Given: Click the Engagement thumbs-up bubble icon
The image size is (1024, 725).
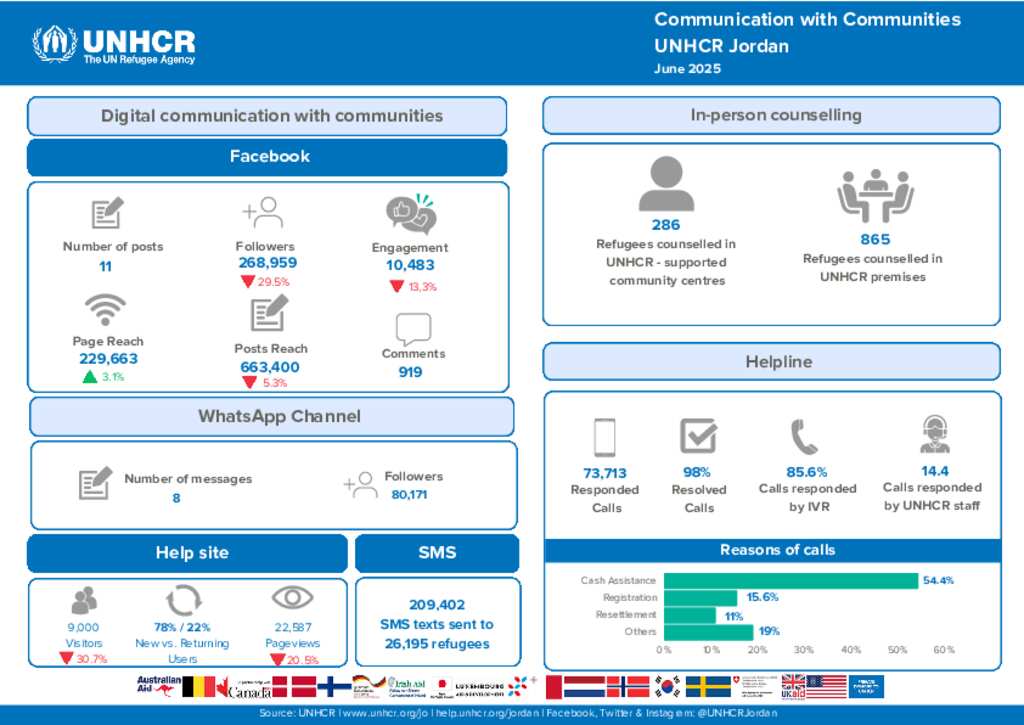Looking at the screenshot, I should pos(411,215).
